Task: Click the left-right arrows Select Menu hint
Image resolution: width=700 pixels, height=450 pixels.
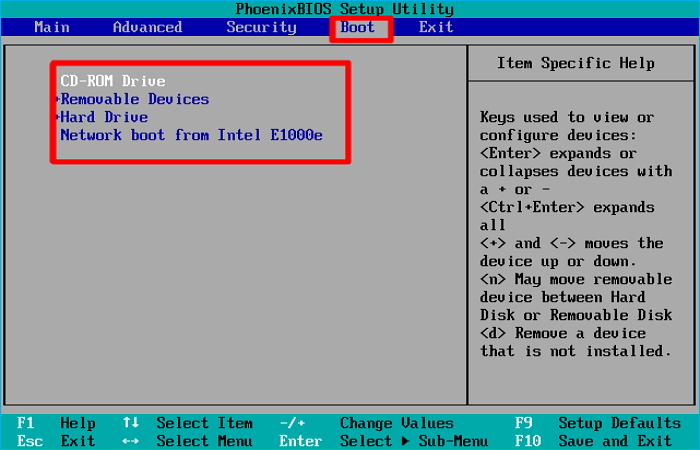Action: 188,441
